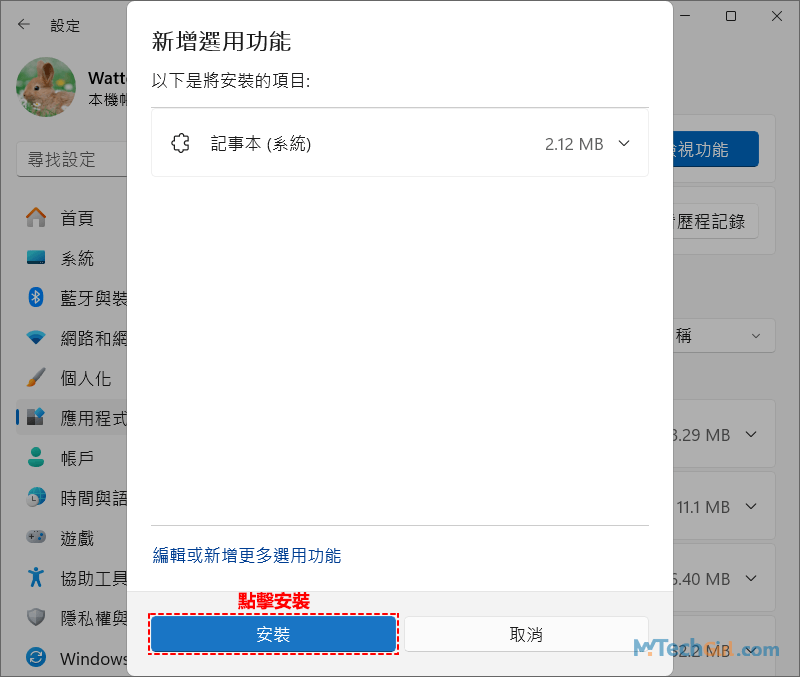Viewport: 800px width, 677px height.
Task: Click the 系統 system icon
Action: click(36, 258)
